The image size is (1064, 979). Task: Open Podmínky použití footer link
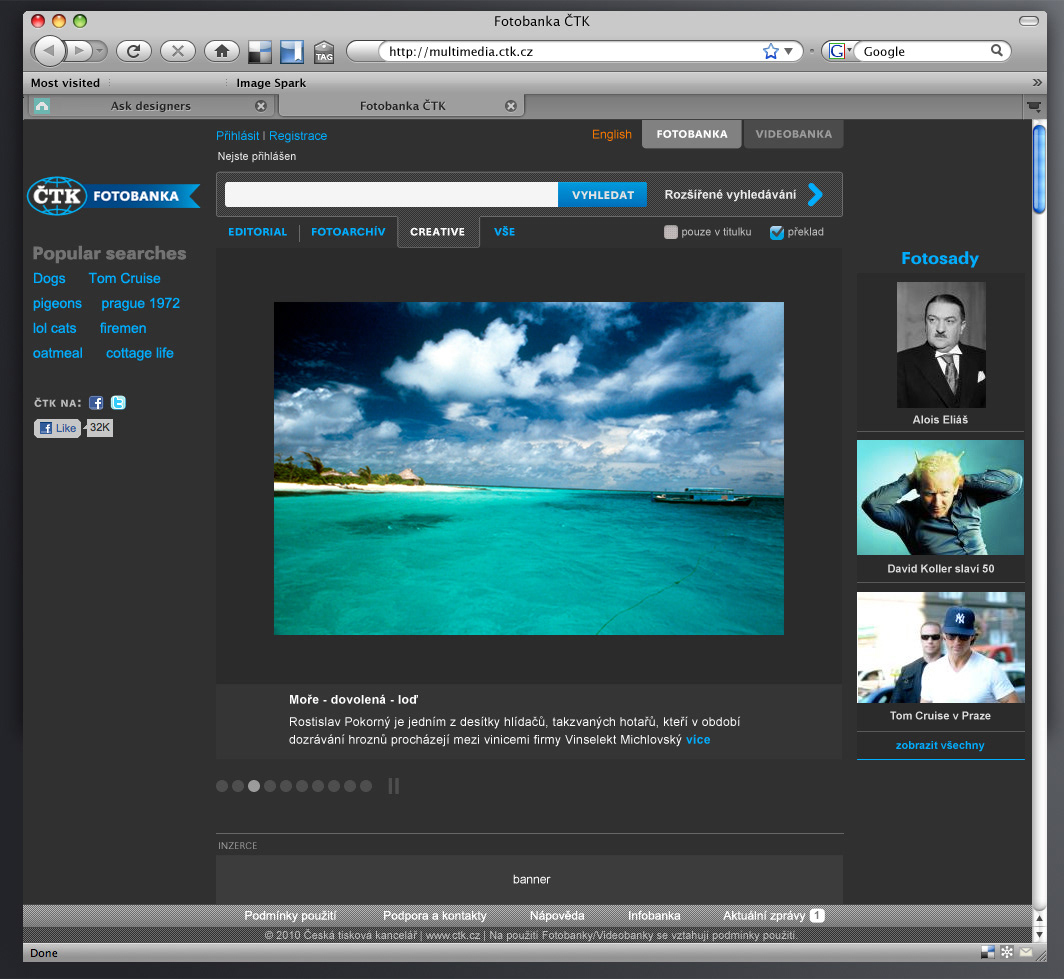click(x=290, y=915)
